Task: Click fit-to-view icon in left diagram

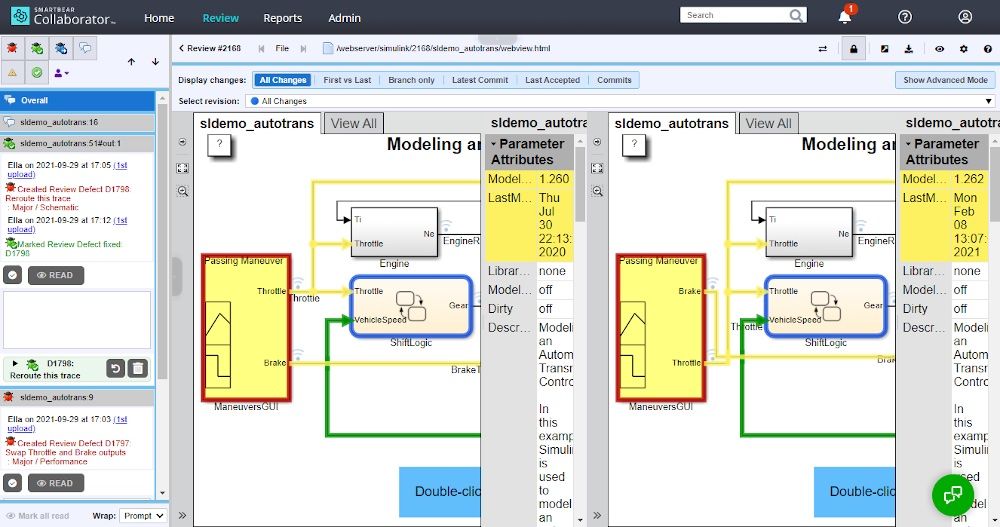Action: click(182, 168)
